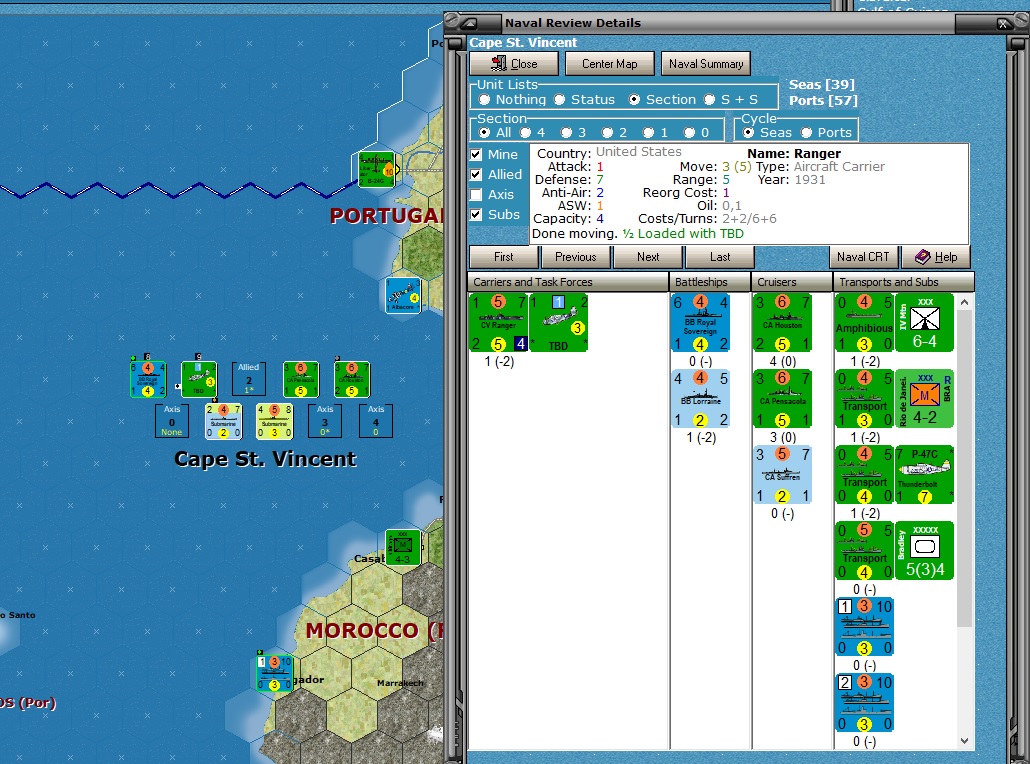
Task: Select the BB Royal Sovereign counter
Action: pos(700,322)
